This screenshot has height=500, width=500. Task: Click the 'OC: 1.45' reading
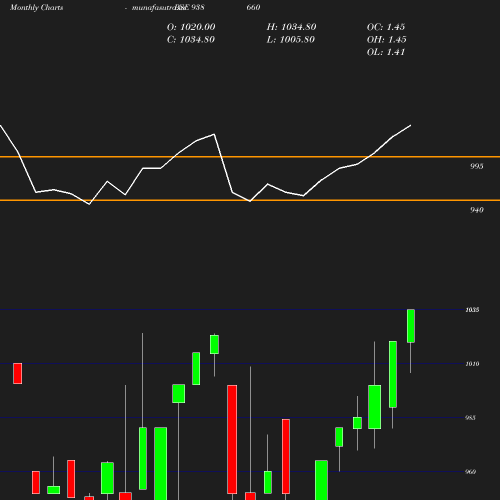tap(386, 27)
